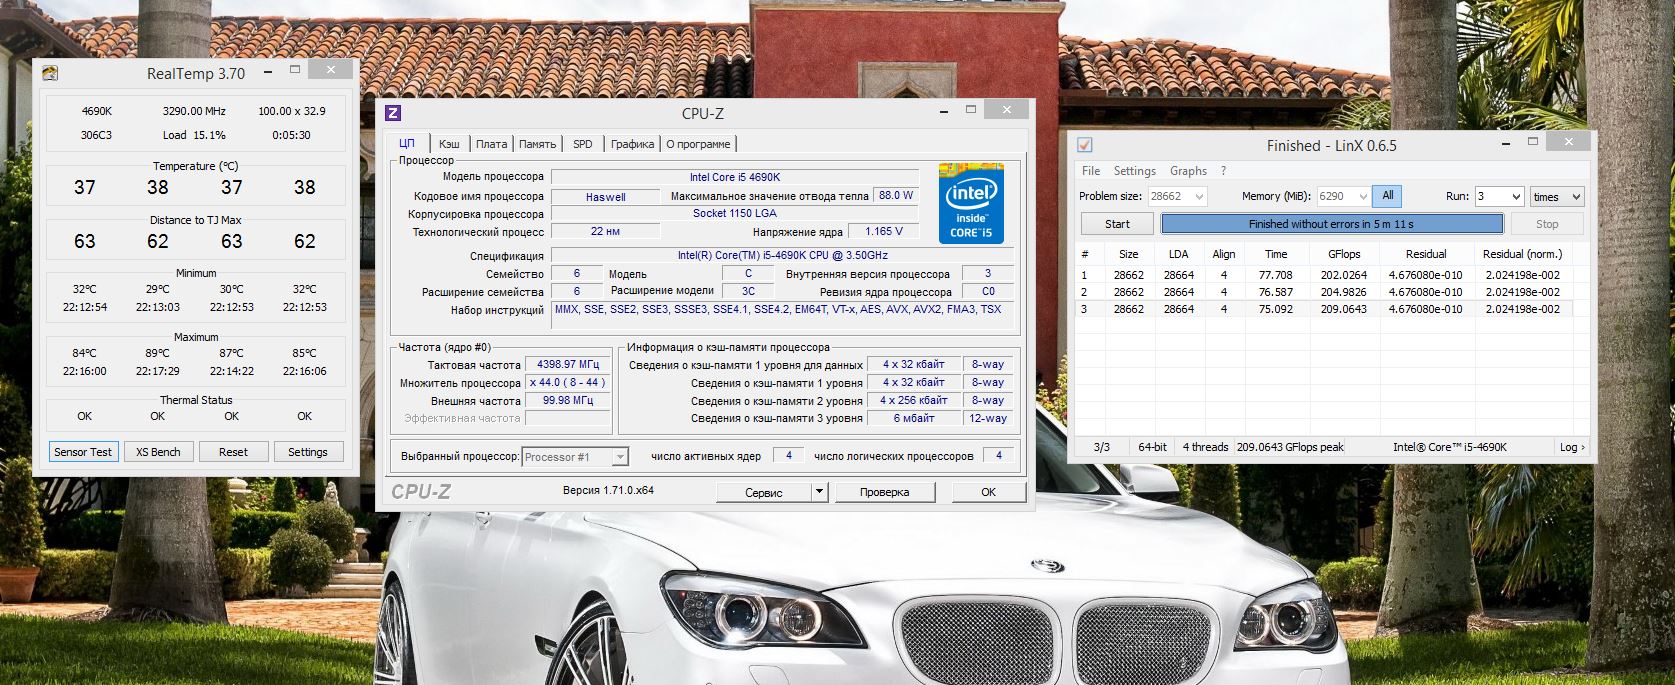Click the CPU-Z purple Z logo icon
Image resolution: width=1675 pixels, height=685 pixels.
[393, 113]
